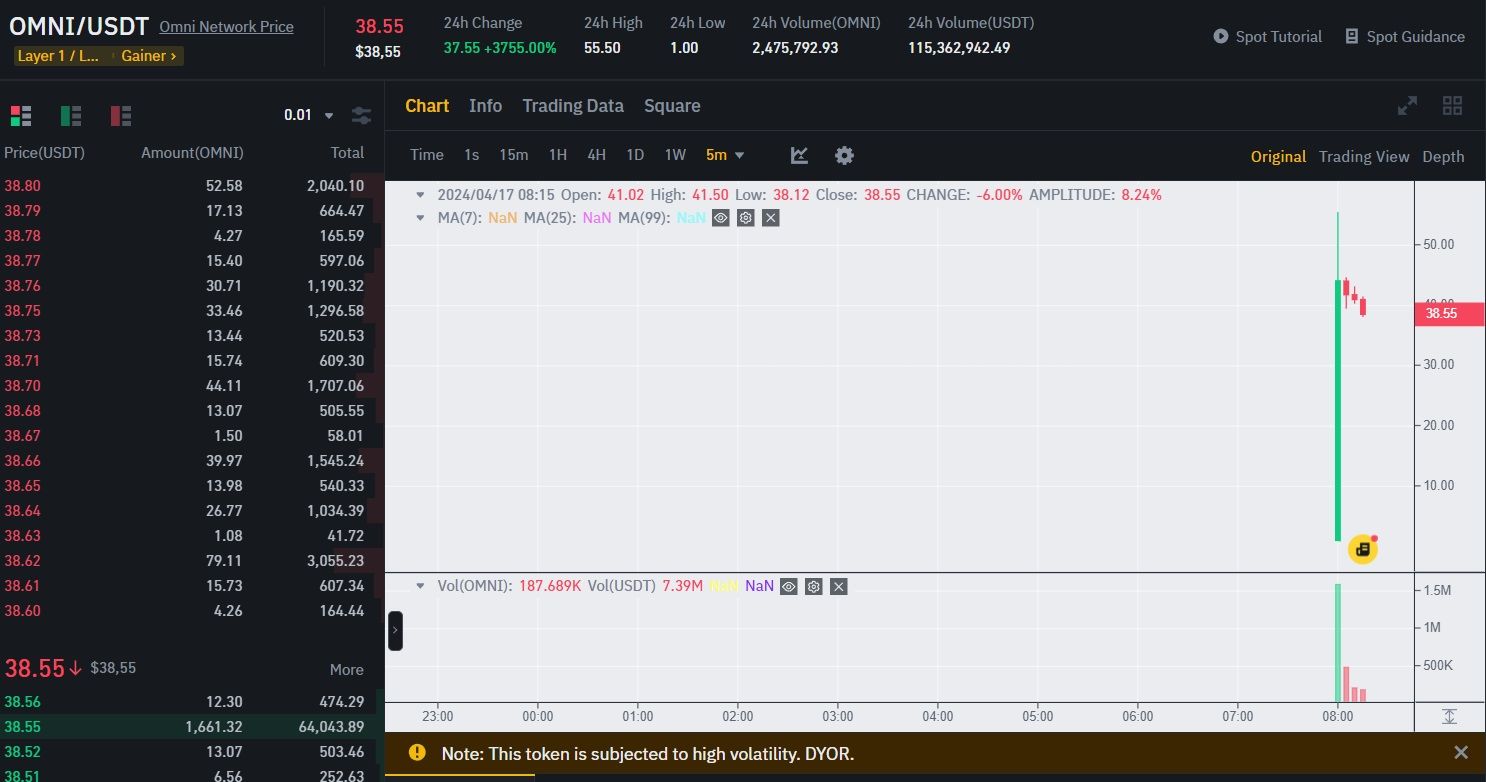Select the 15m chart interval

(514, 155)
